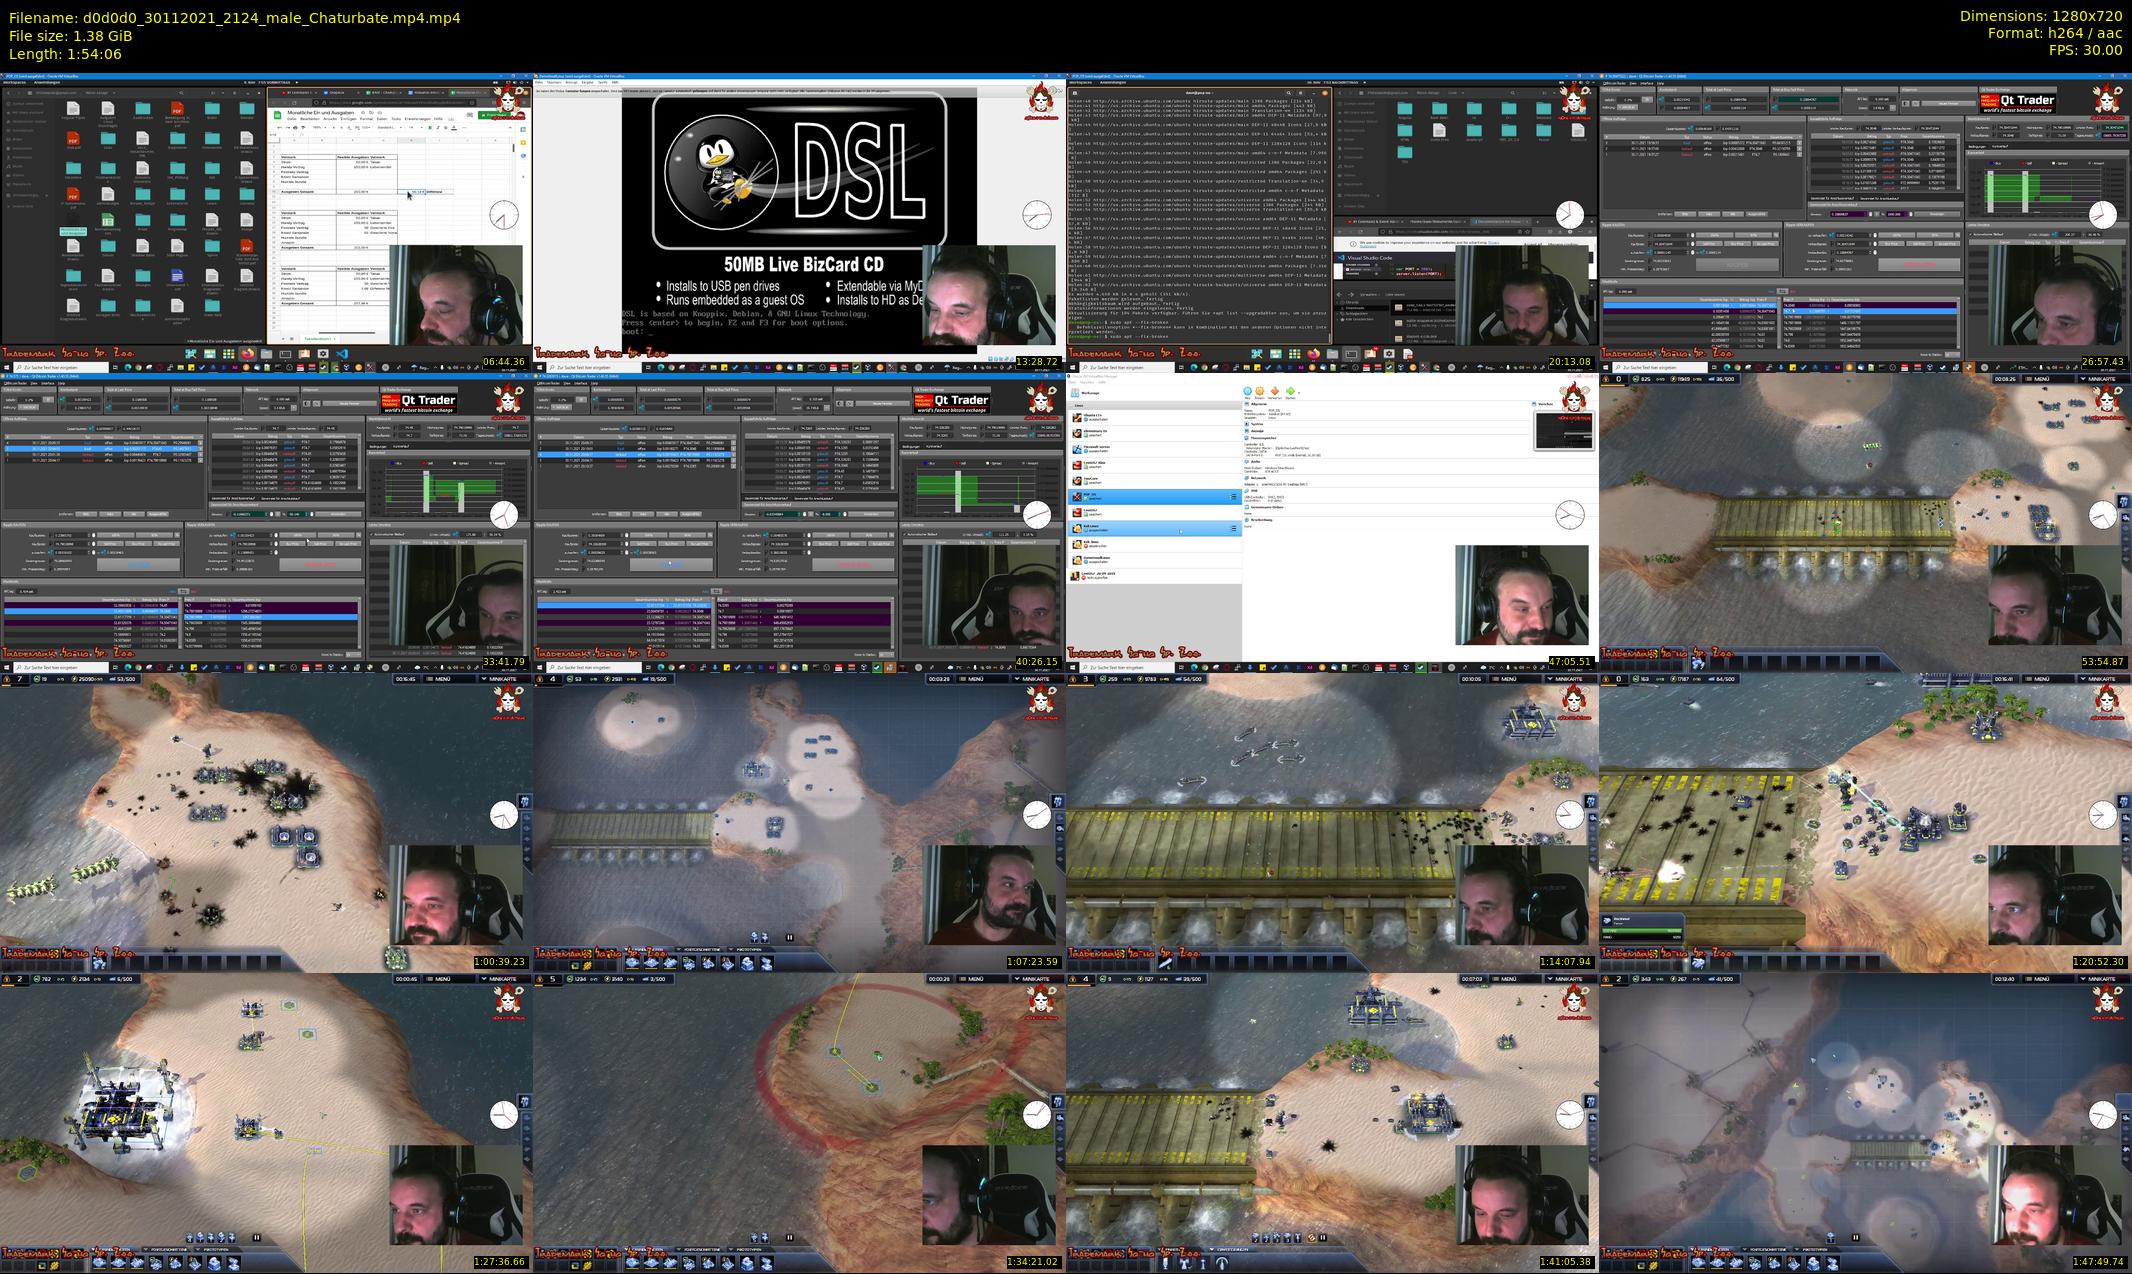Open hamburger menu on selected POP_OS VM row
2132x1274 pixels.
click(1234, 497)
